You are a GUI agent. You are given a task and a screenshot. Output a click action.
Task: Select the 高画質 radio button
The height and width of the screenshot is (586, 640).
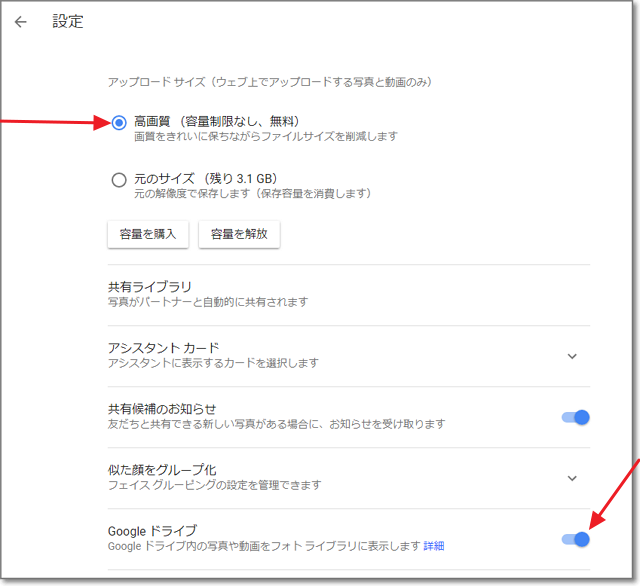[119, 123]
